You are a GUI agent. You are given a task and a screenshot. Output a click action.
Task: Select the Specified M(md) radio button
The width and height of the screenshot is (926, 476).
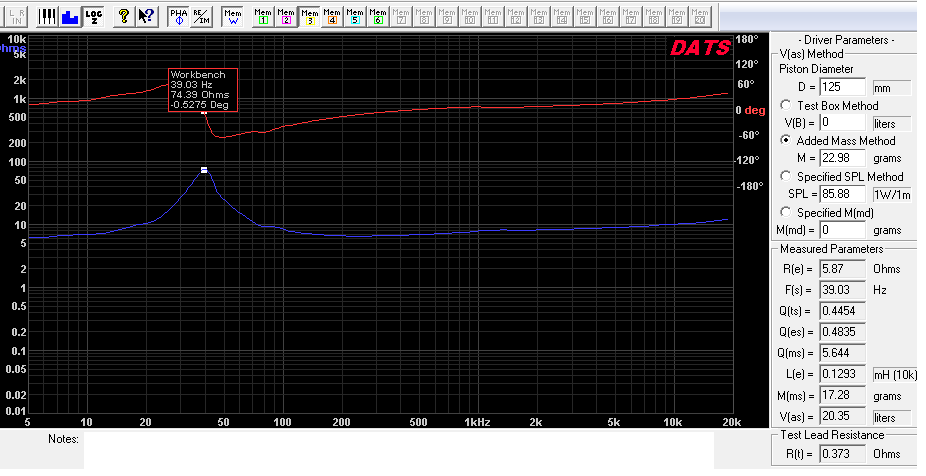point(785,212)
